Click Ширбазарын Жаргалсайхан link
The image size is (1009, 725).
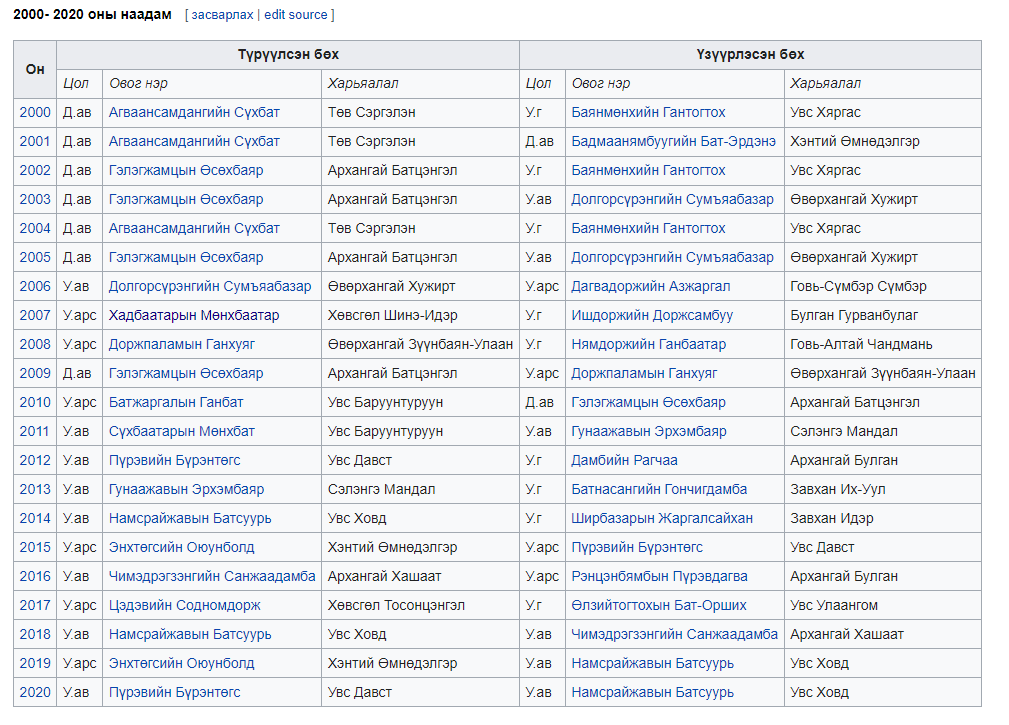point(662,518)
